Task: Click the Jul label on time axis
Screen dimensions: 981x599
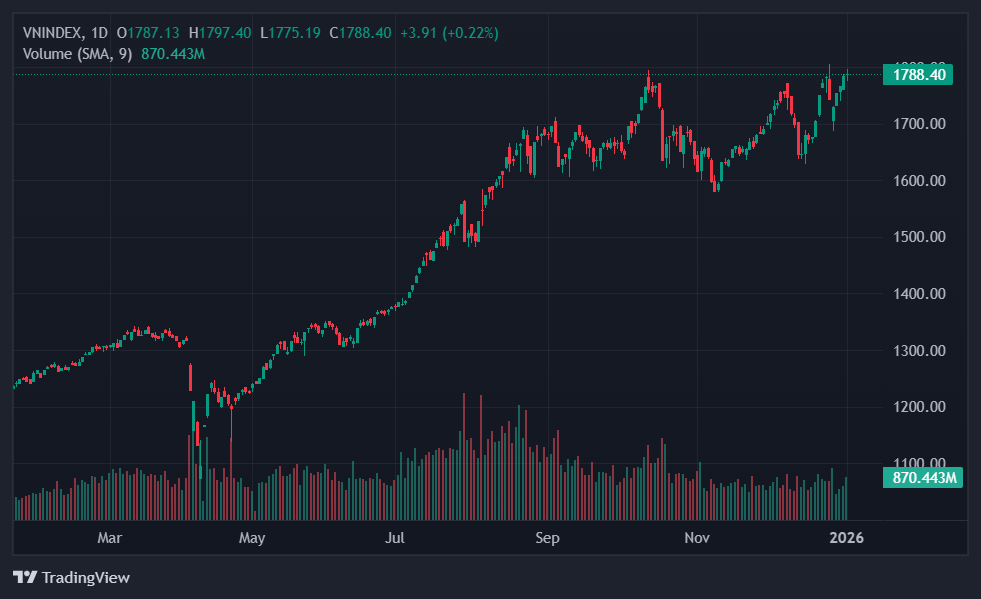Action: click(x=397, y=538)
